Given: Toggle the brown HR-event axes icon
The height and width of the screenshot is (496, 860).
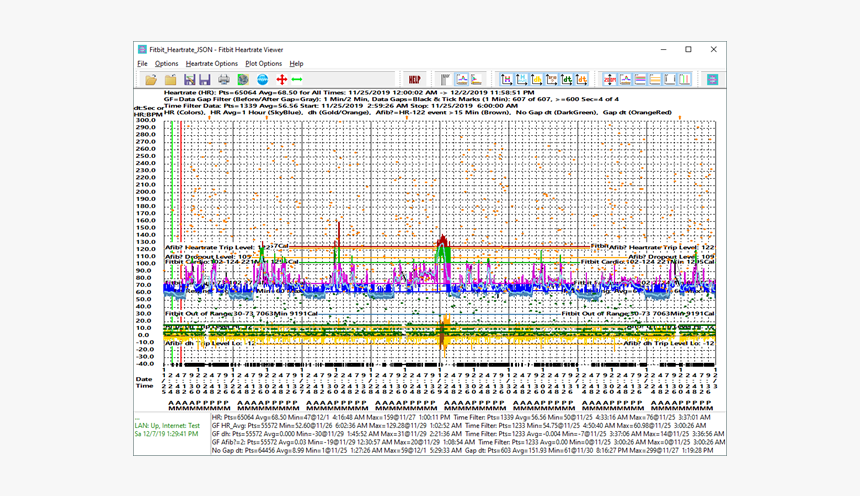Looking at the screenshot, I should [551, 80].
